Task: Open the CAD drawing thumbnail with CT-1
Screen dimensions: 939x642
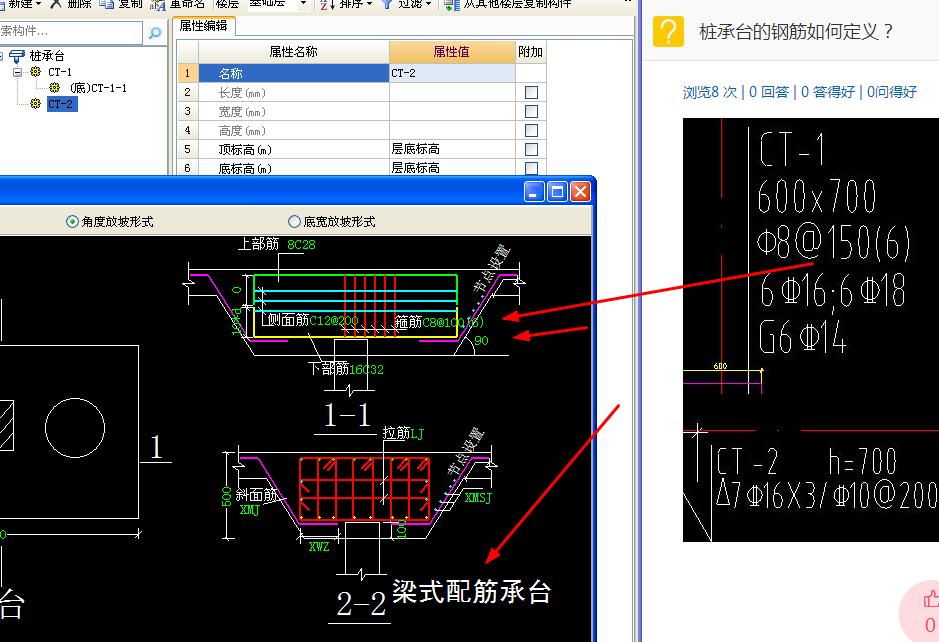Action: tap(811, 329)
